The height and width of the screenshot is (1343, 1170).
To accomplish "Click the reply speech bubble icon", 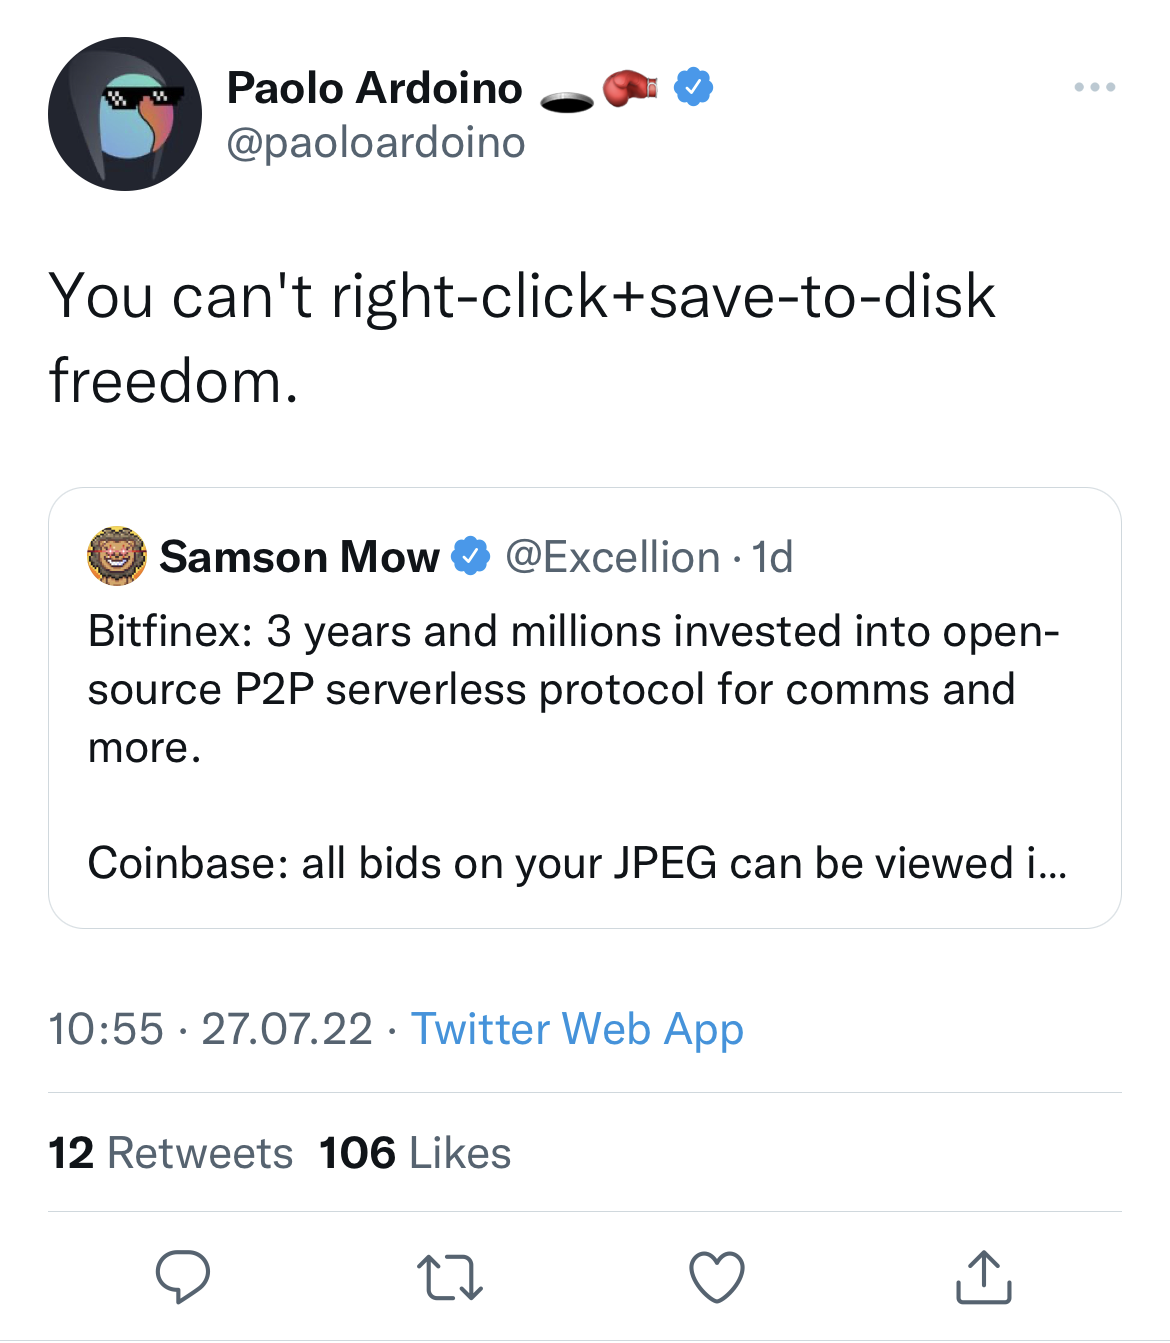I will pos(183,1276).
